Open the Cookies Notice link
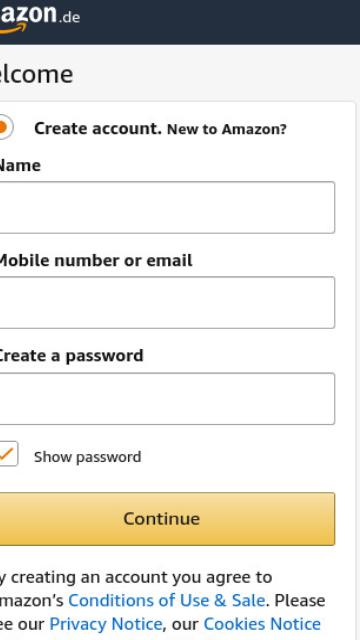Viewport: 360px width, 640px height. pos(262,624)
